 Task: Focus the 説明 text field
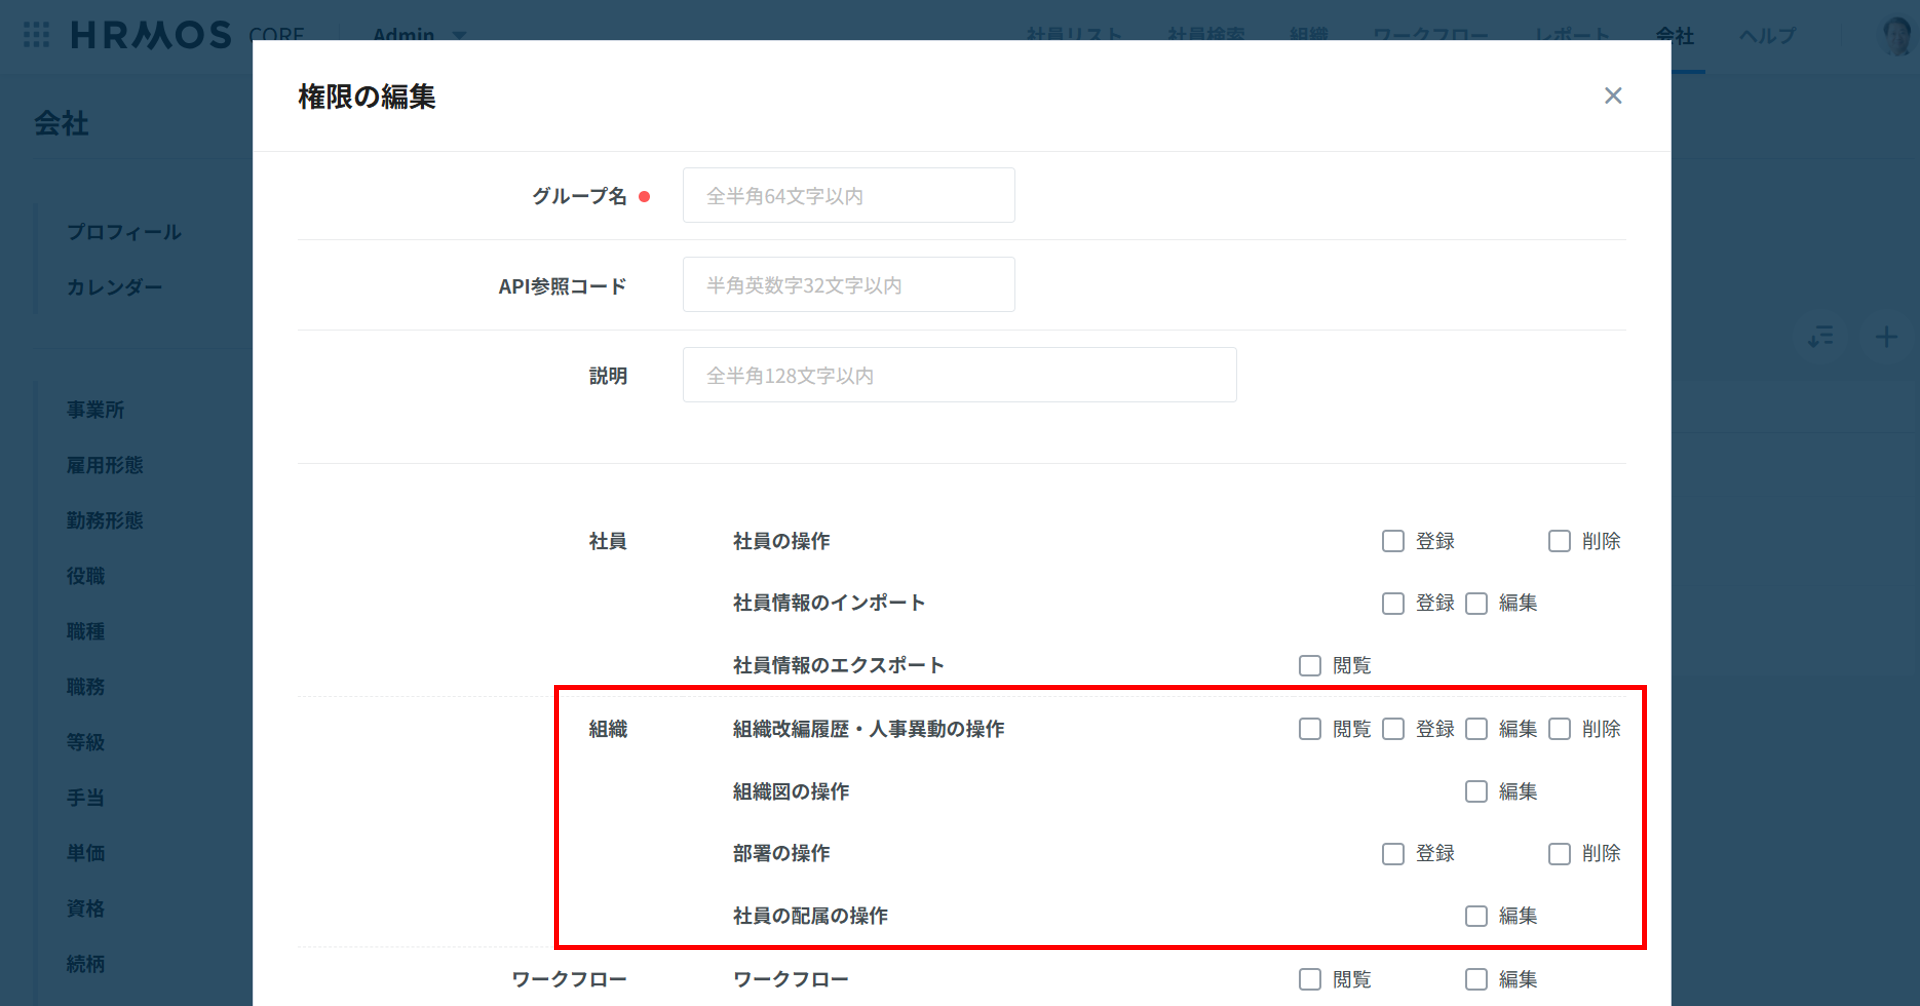[959, 375]
